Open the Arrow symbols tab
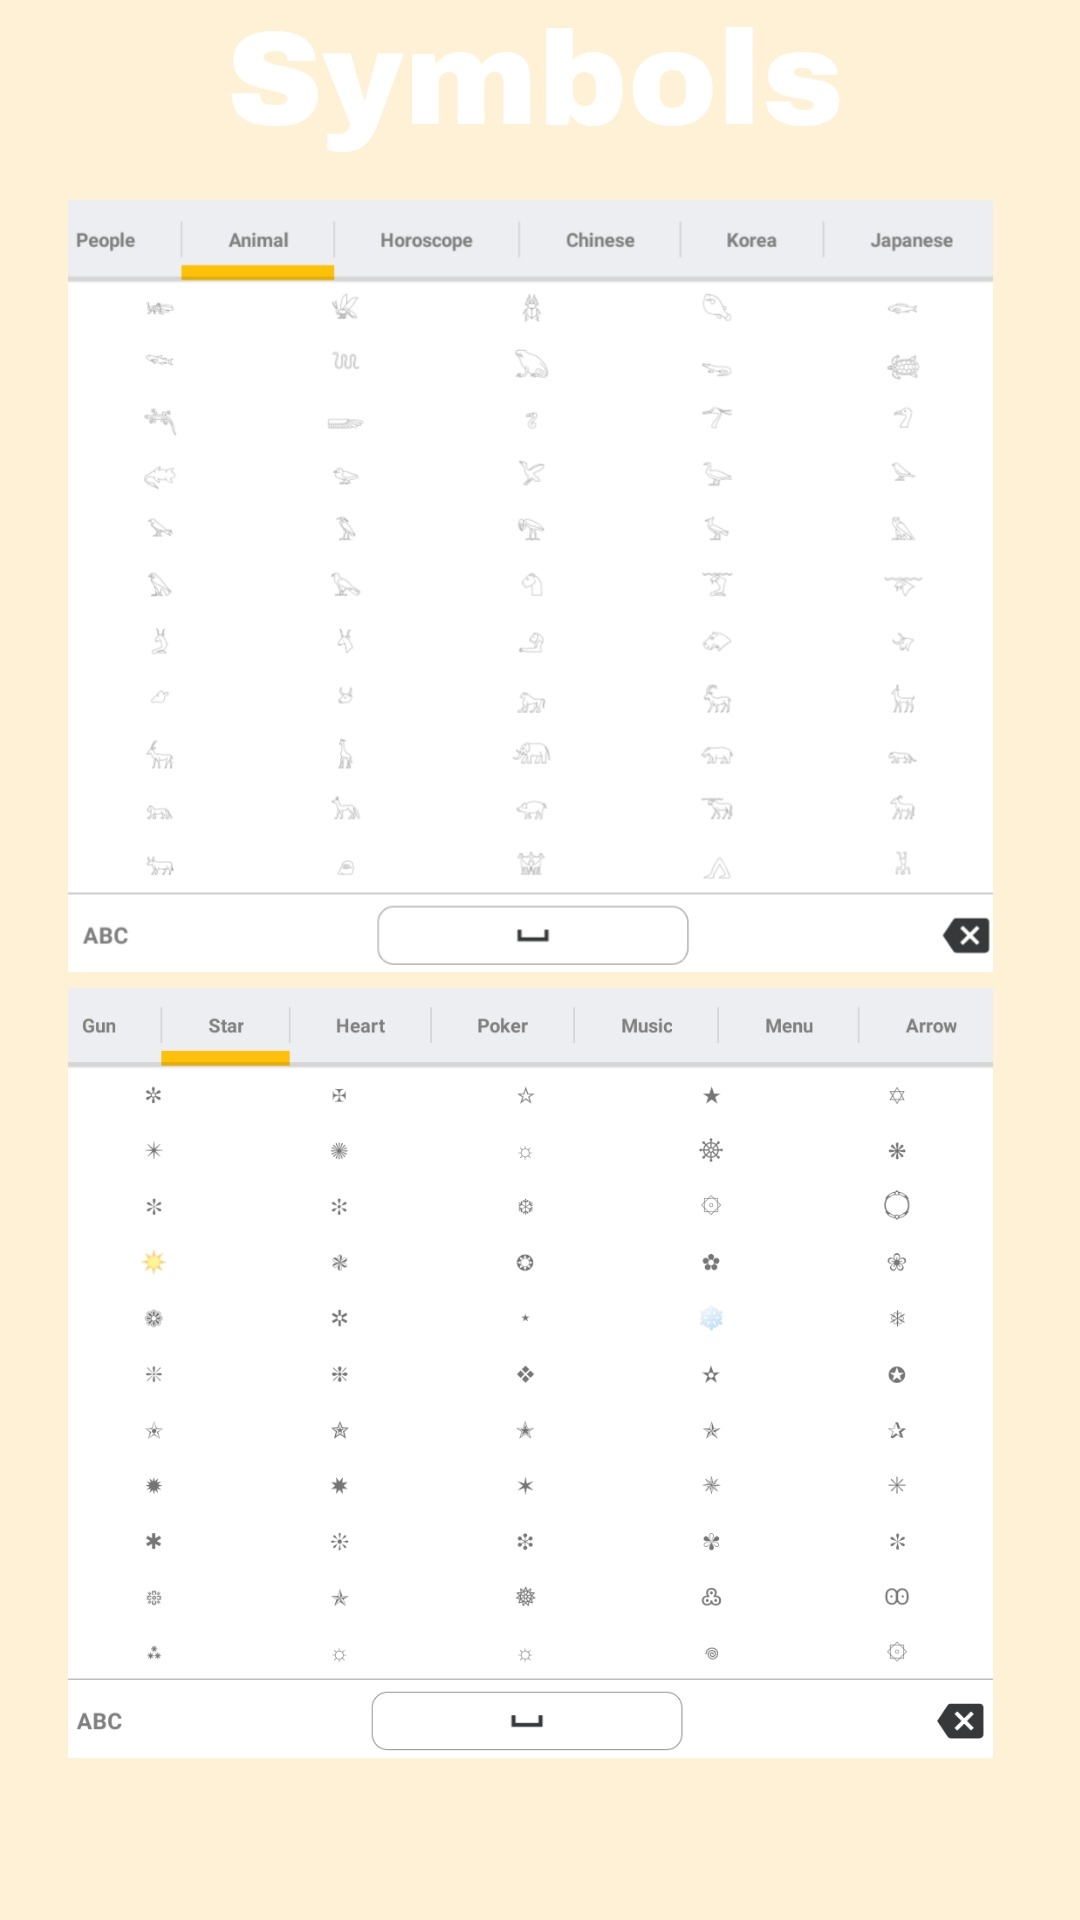The image size is (1080, 1920). pos(931,1026)
